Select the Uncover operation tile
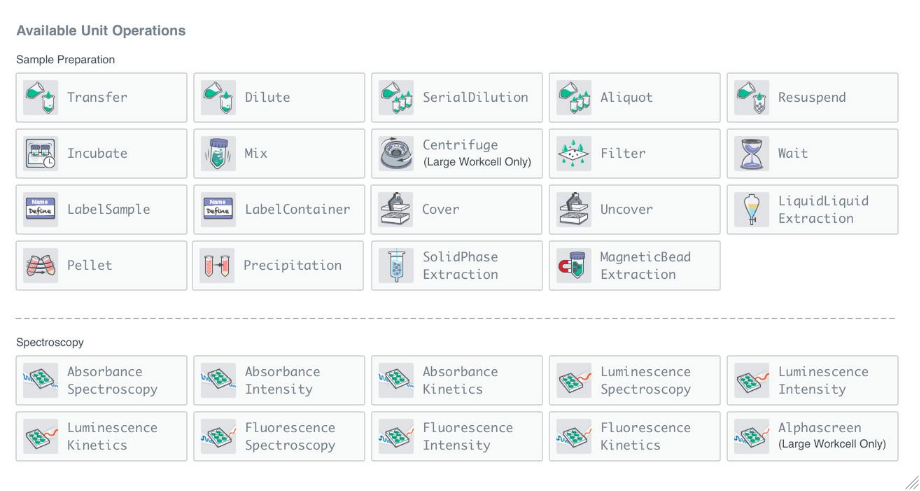920x491 pixels. point(635,209)
